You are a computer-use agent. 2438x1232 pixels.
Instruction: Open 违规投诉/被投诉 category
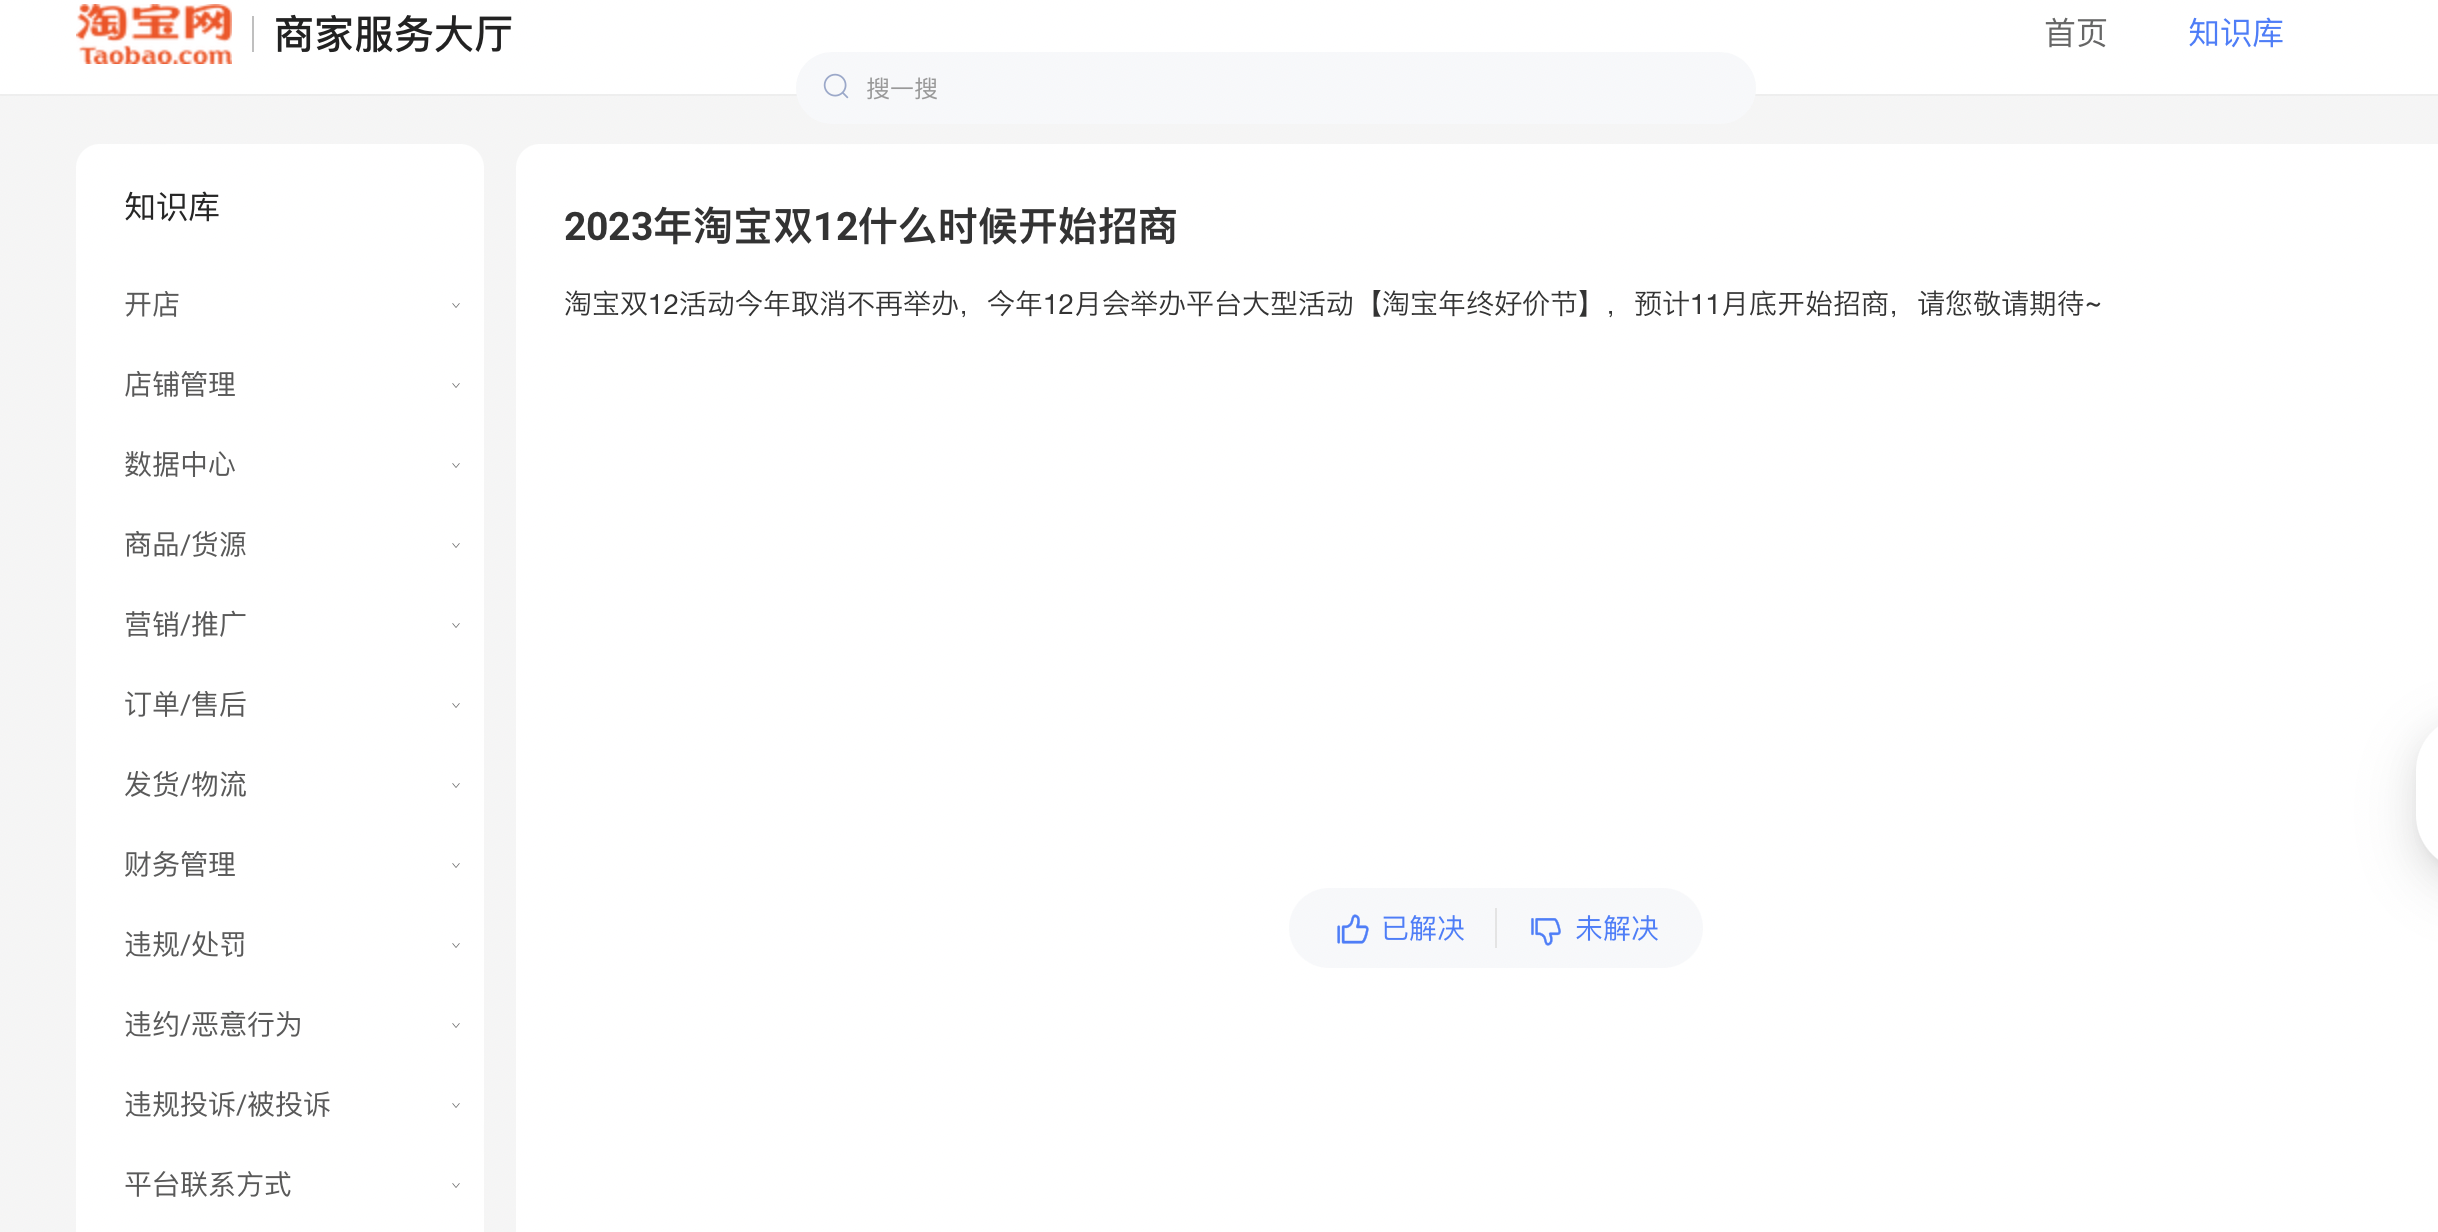coord(227,1104)
